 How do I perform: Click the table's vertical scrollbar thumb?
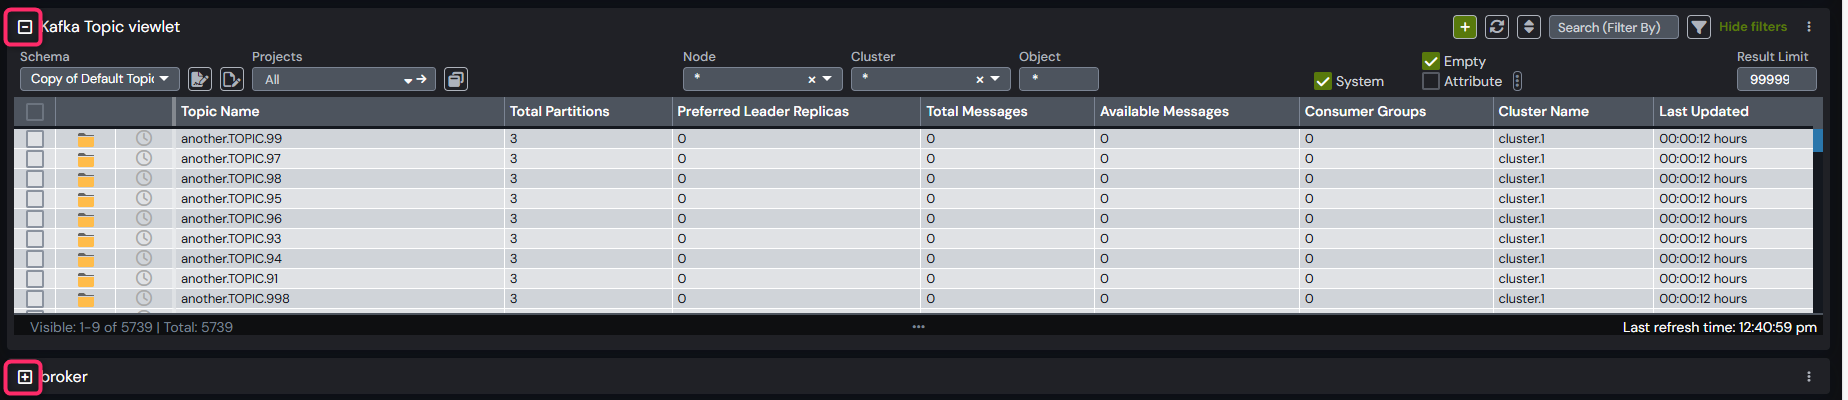click(1818, 140)
